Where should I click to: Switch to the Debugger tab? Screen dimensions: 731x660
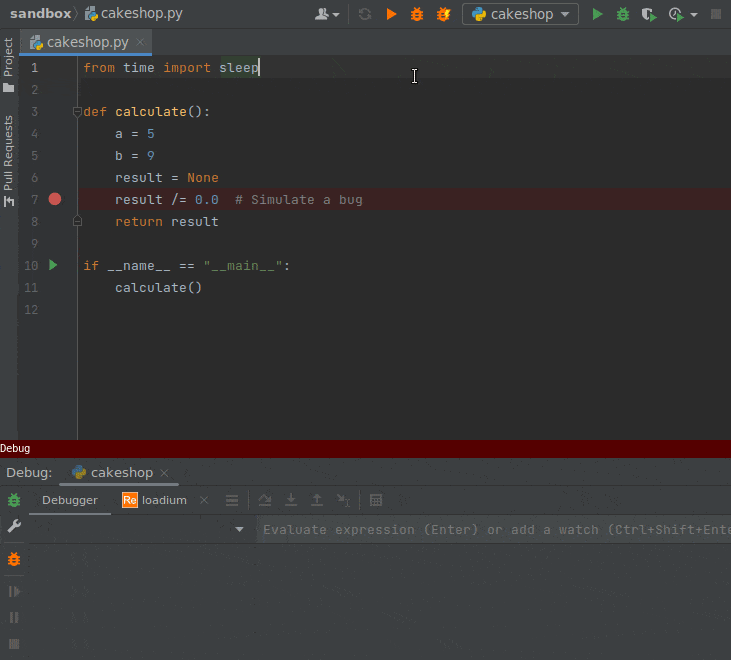69,500
